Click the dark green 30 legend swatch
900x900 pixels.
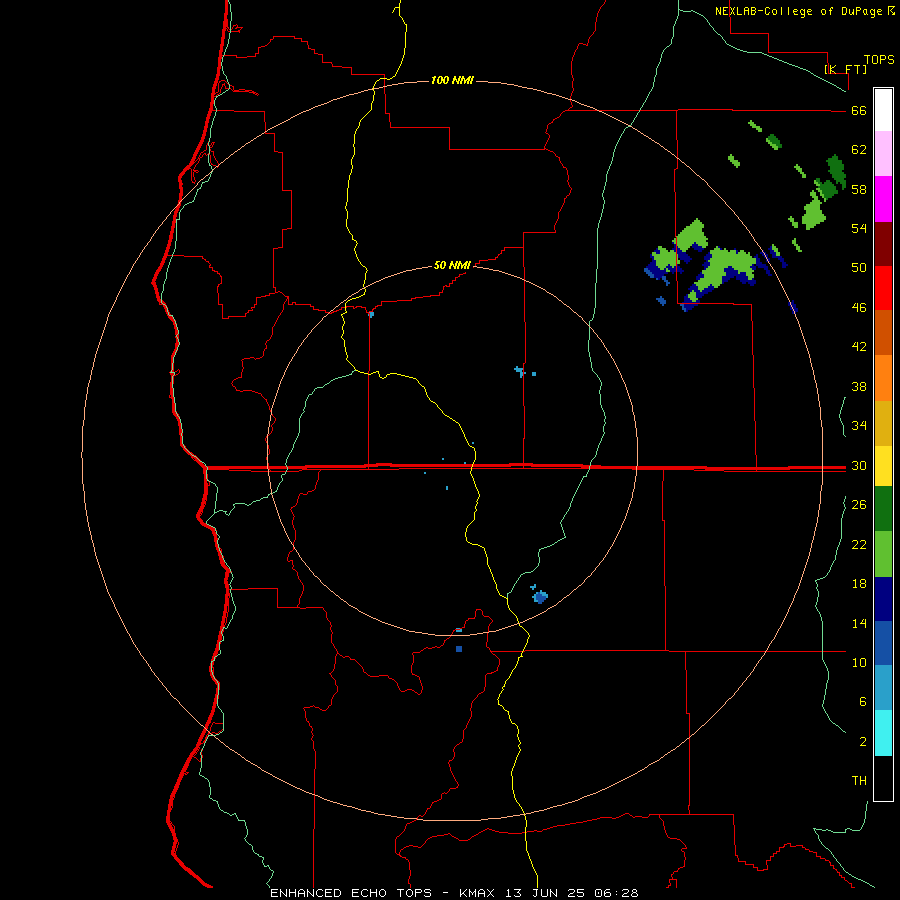883,509
